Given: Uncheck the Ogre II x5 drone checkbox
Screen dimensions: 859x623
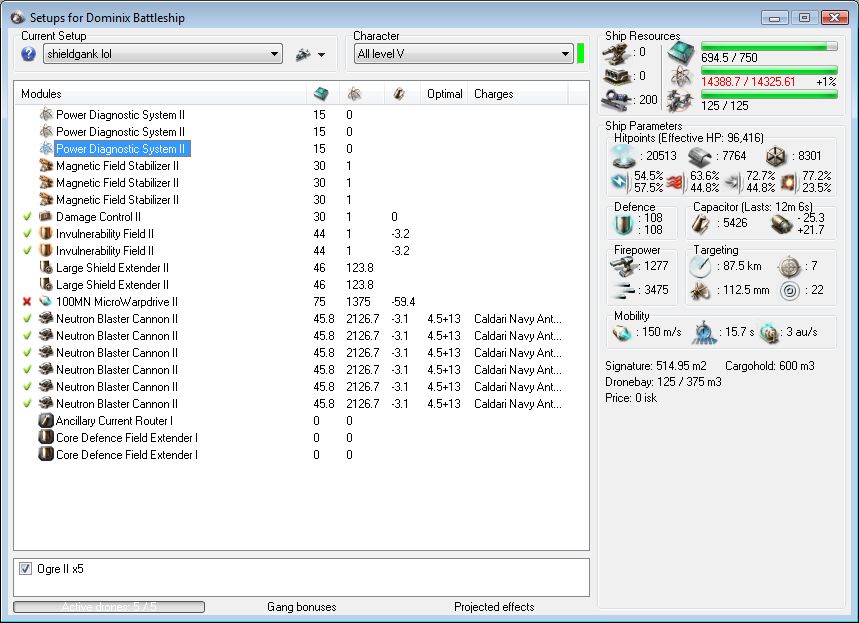Looking at the screenshot, I should [x=25, y=568].
